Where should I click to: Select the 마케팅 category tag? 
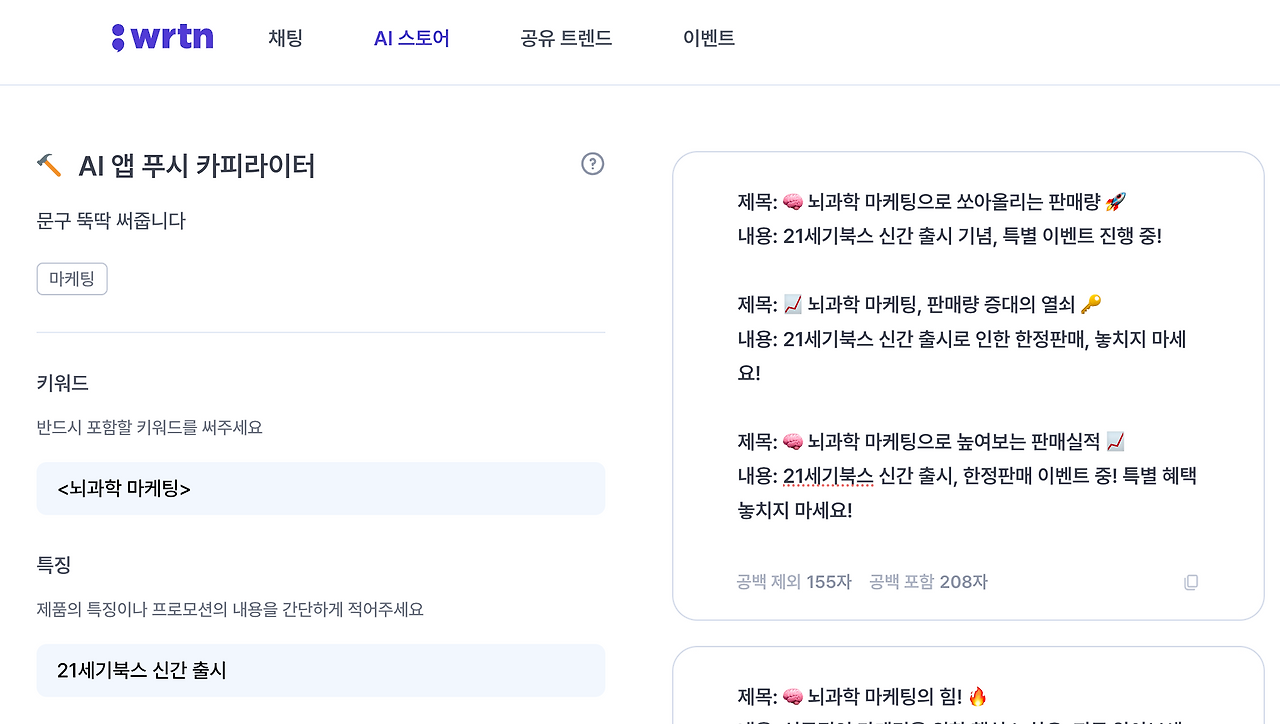point(71,279)
